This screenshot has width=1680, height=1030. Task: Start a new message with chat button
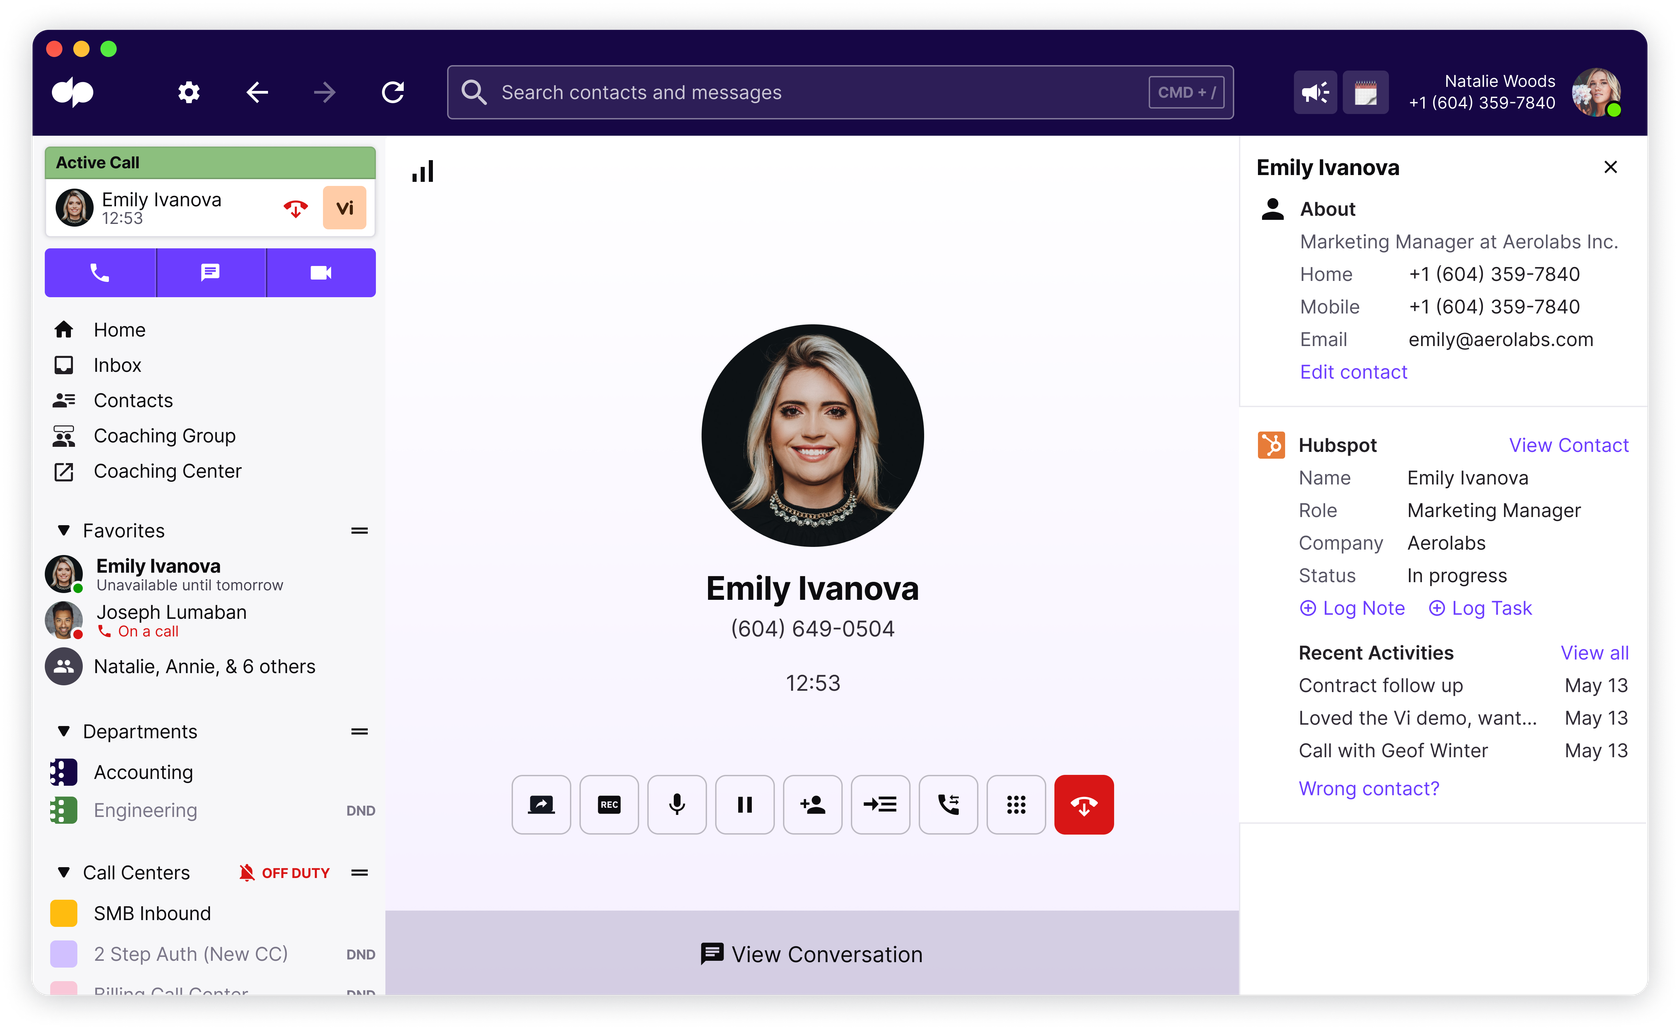(x=210, y=272)
